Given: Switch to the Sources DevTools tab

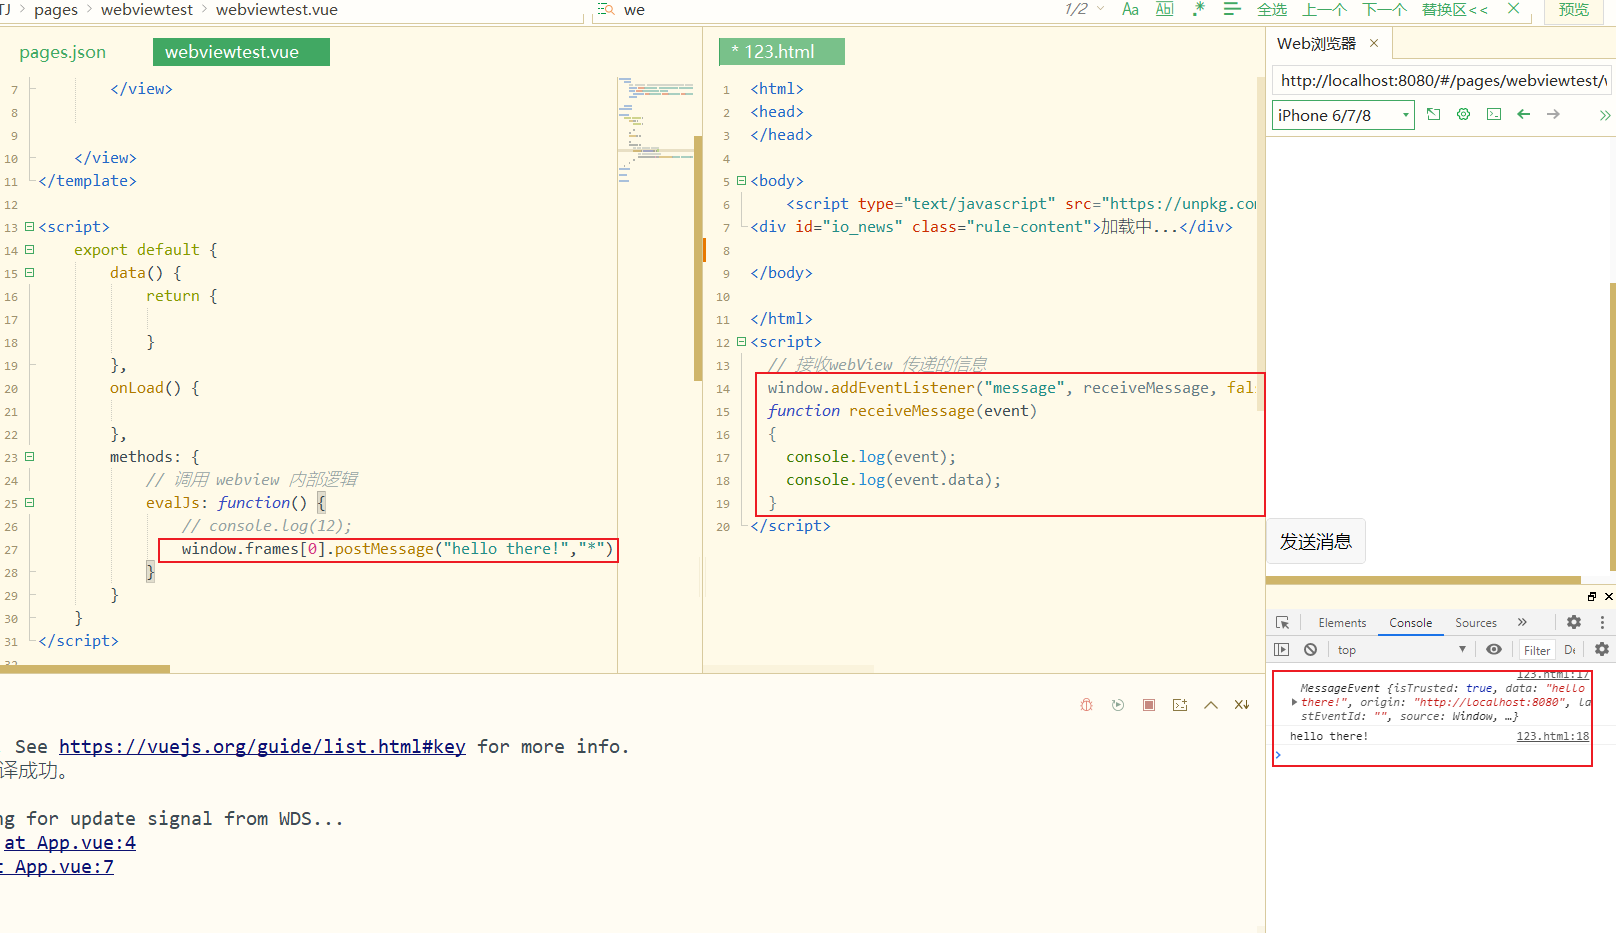Looking at the screenshot, I should [1476, 623].
